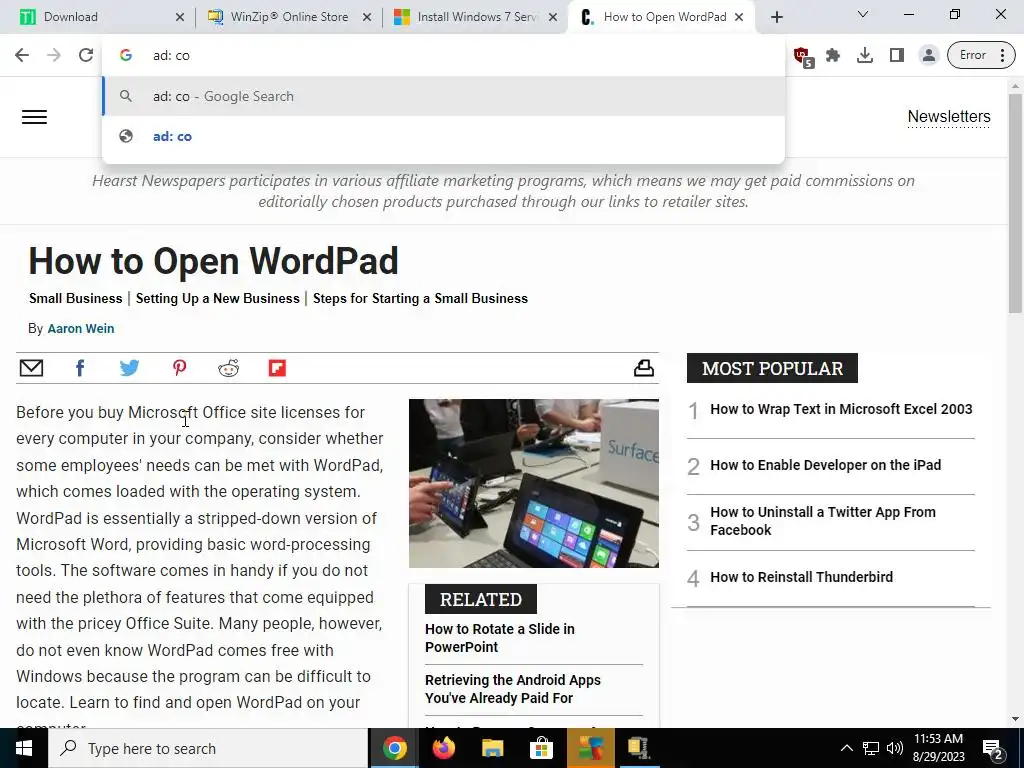Open Steps for Starting a Small Business
Viewport: 1024px width, 768px height.
point(421,298)
